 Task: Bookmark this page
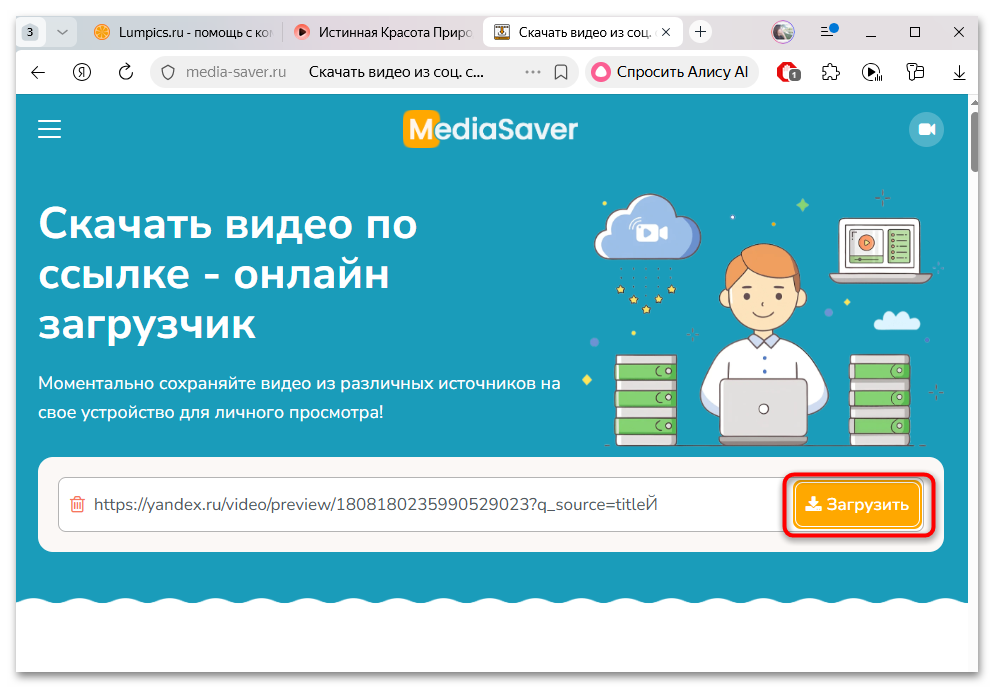coord(561,72)
